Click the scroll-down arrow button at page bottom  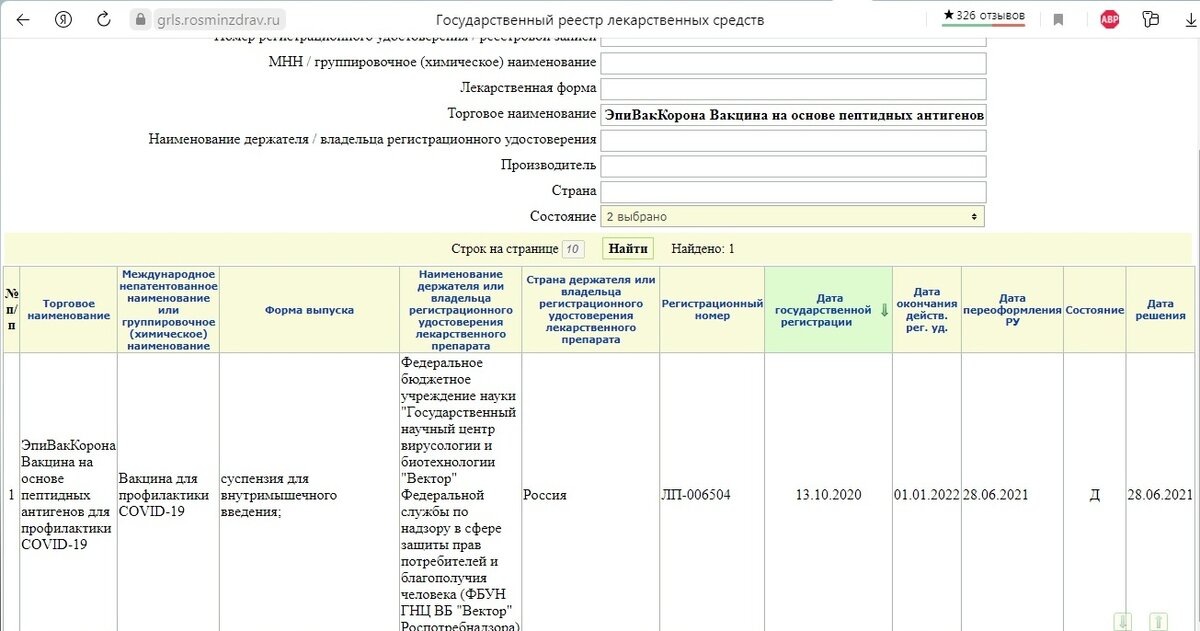tap(1124, 622)
